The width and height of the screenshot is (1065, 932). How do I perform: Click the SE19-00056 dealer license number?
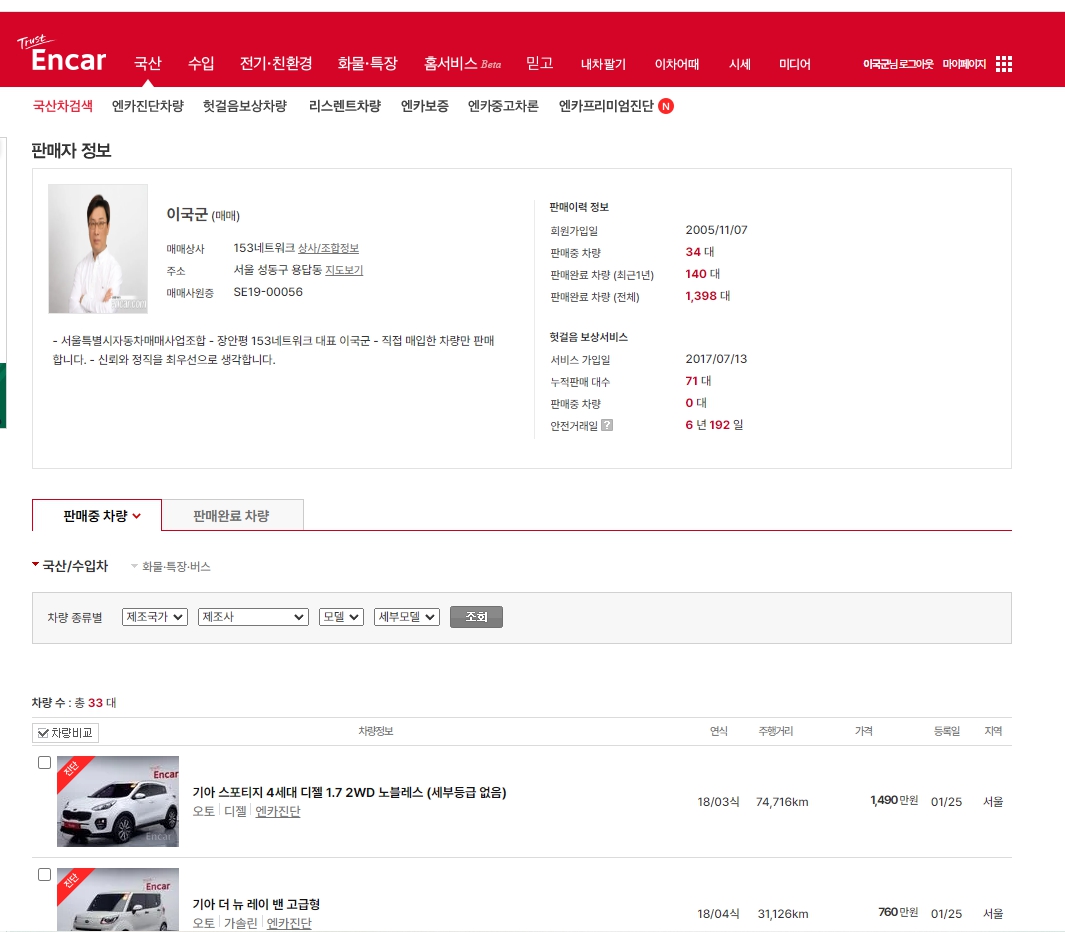268,292
